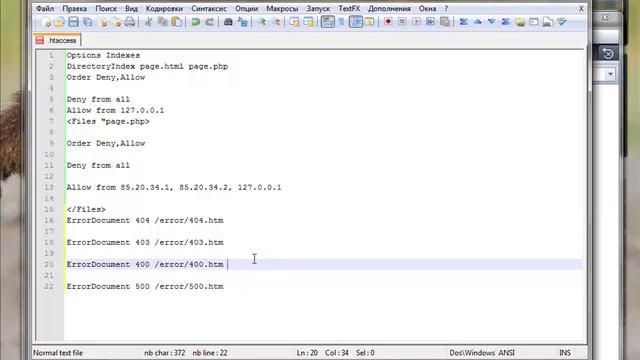This screenshot has width=640, height=360.
Task: Click the Open file folder icon
Action: coord(60,22)
